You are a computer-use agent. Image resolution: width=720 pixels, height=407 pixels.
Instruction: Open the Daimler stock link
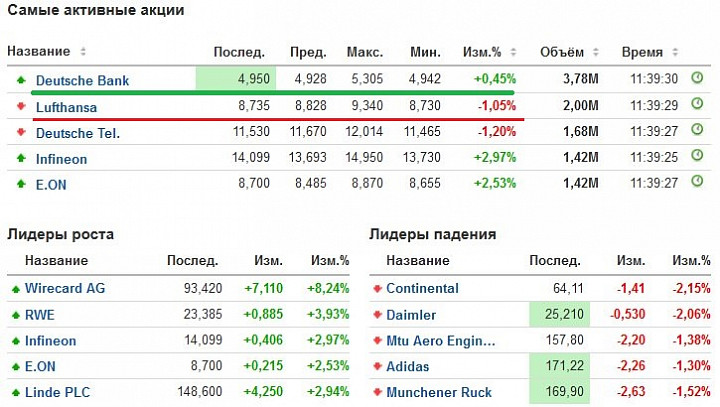(411, 315)
